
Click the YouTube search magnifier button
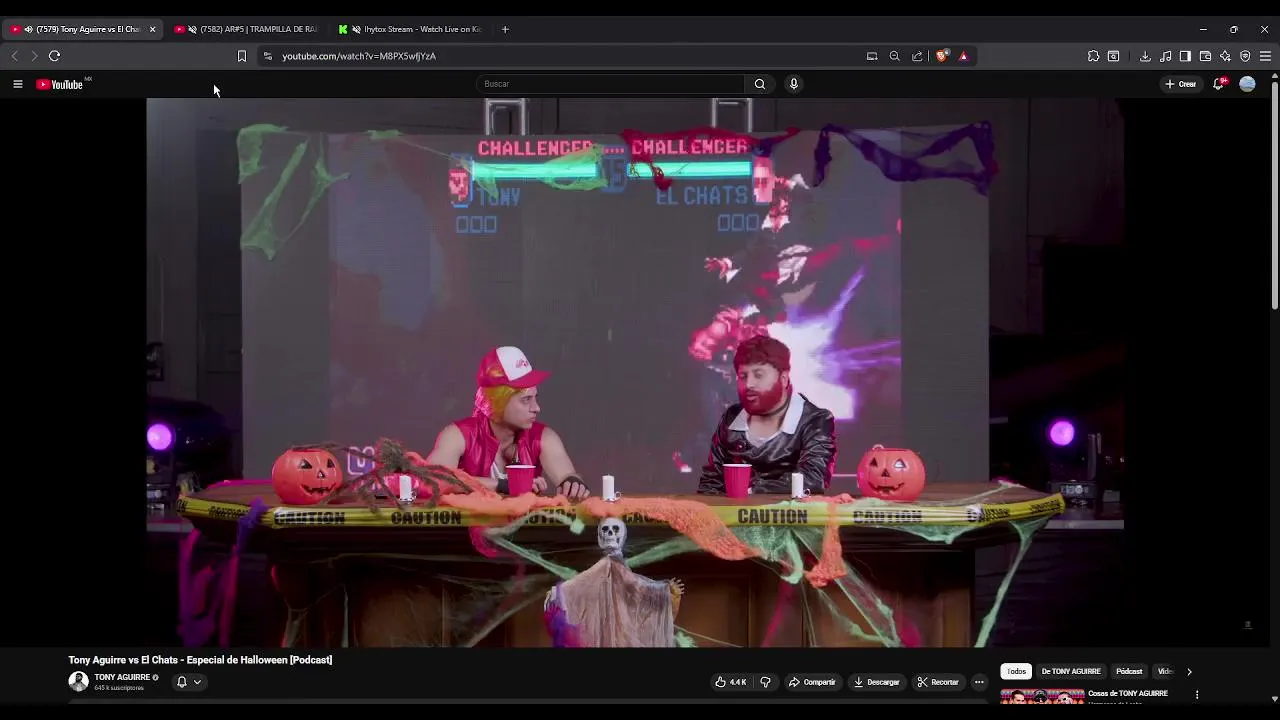pyautogui.click(x=760, y=84)
